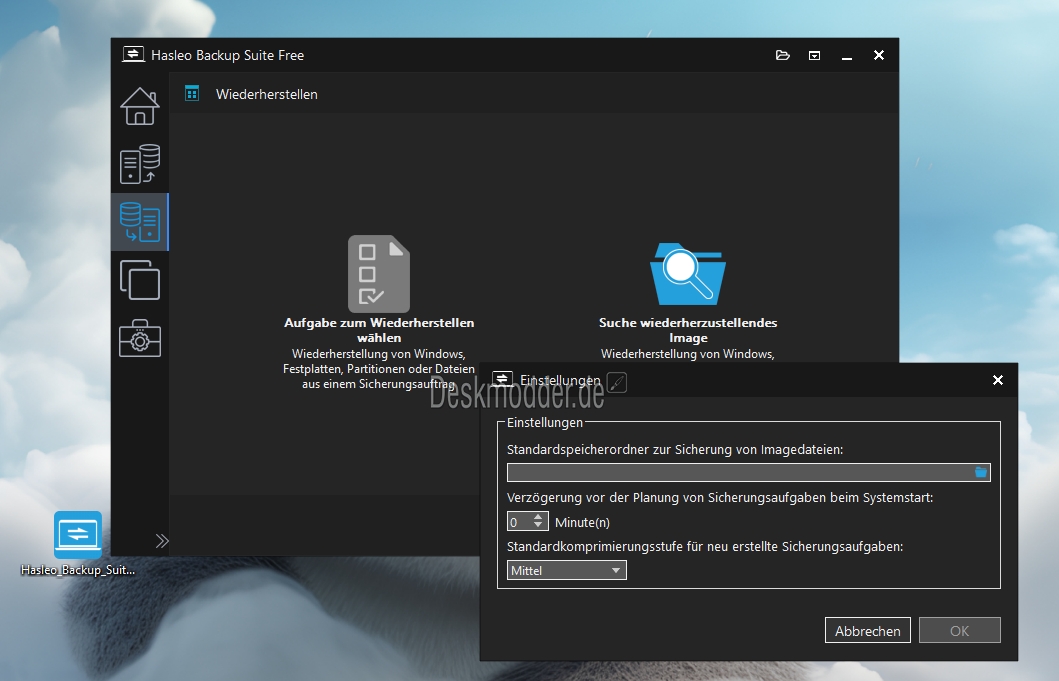Select the Restore section icon in sidebar
This screenshot has height=681, width=1059.
pyautogui.click(x=140, y=222)
